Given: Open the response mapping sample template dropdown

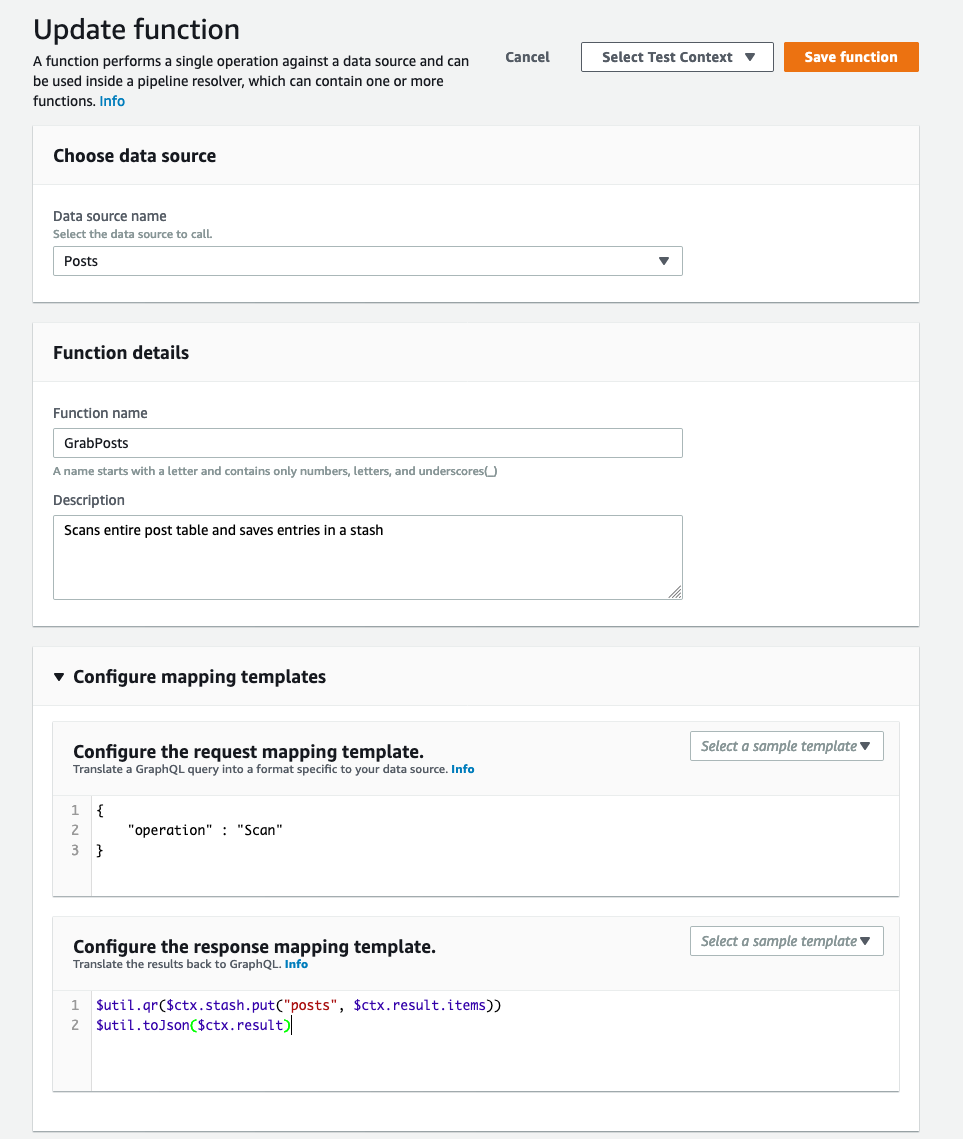Looking at the screenshot, I should [786, 941].
